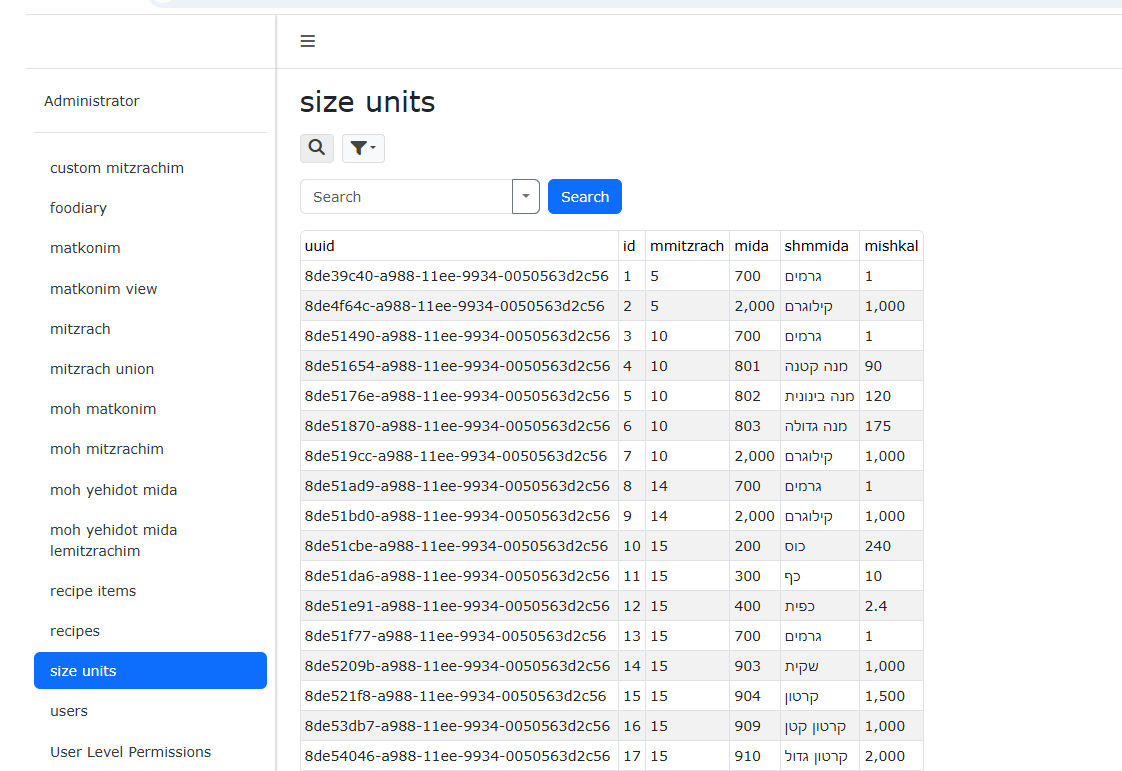Expand the search box dropdown arrow
Viewport: 1122px width, 771px height.
tap(526, 197)
